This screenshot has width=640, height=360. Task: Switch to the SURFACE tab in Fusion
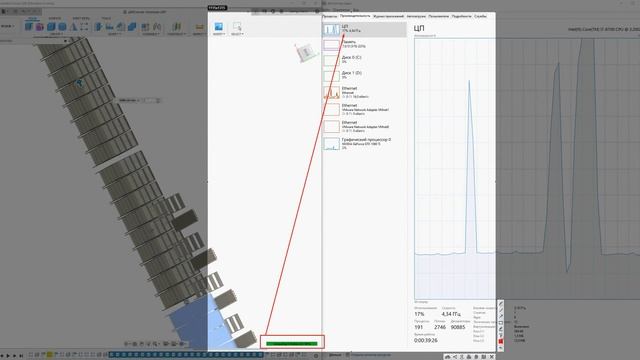point(55,18)
